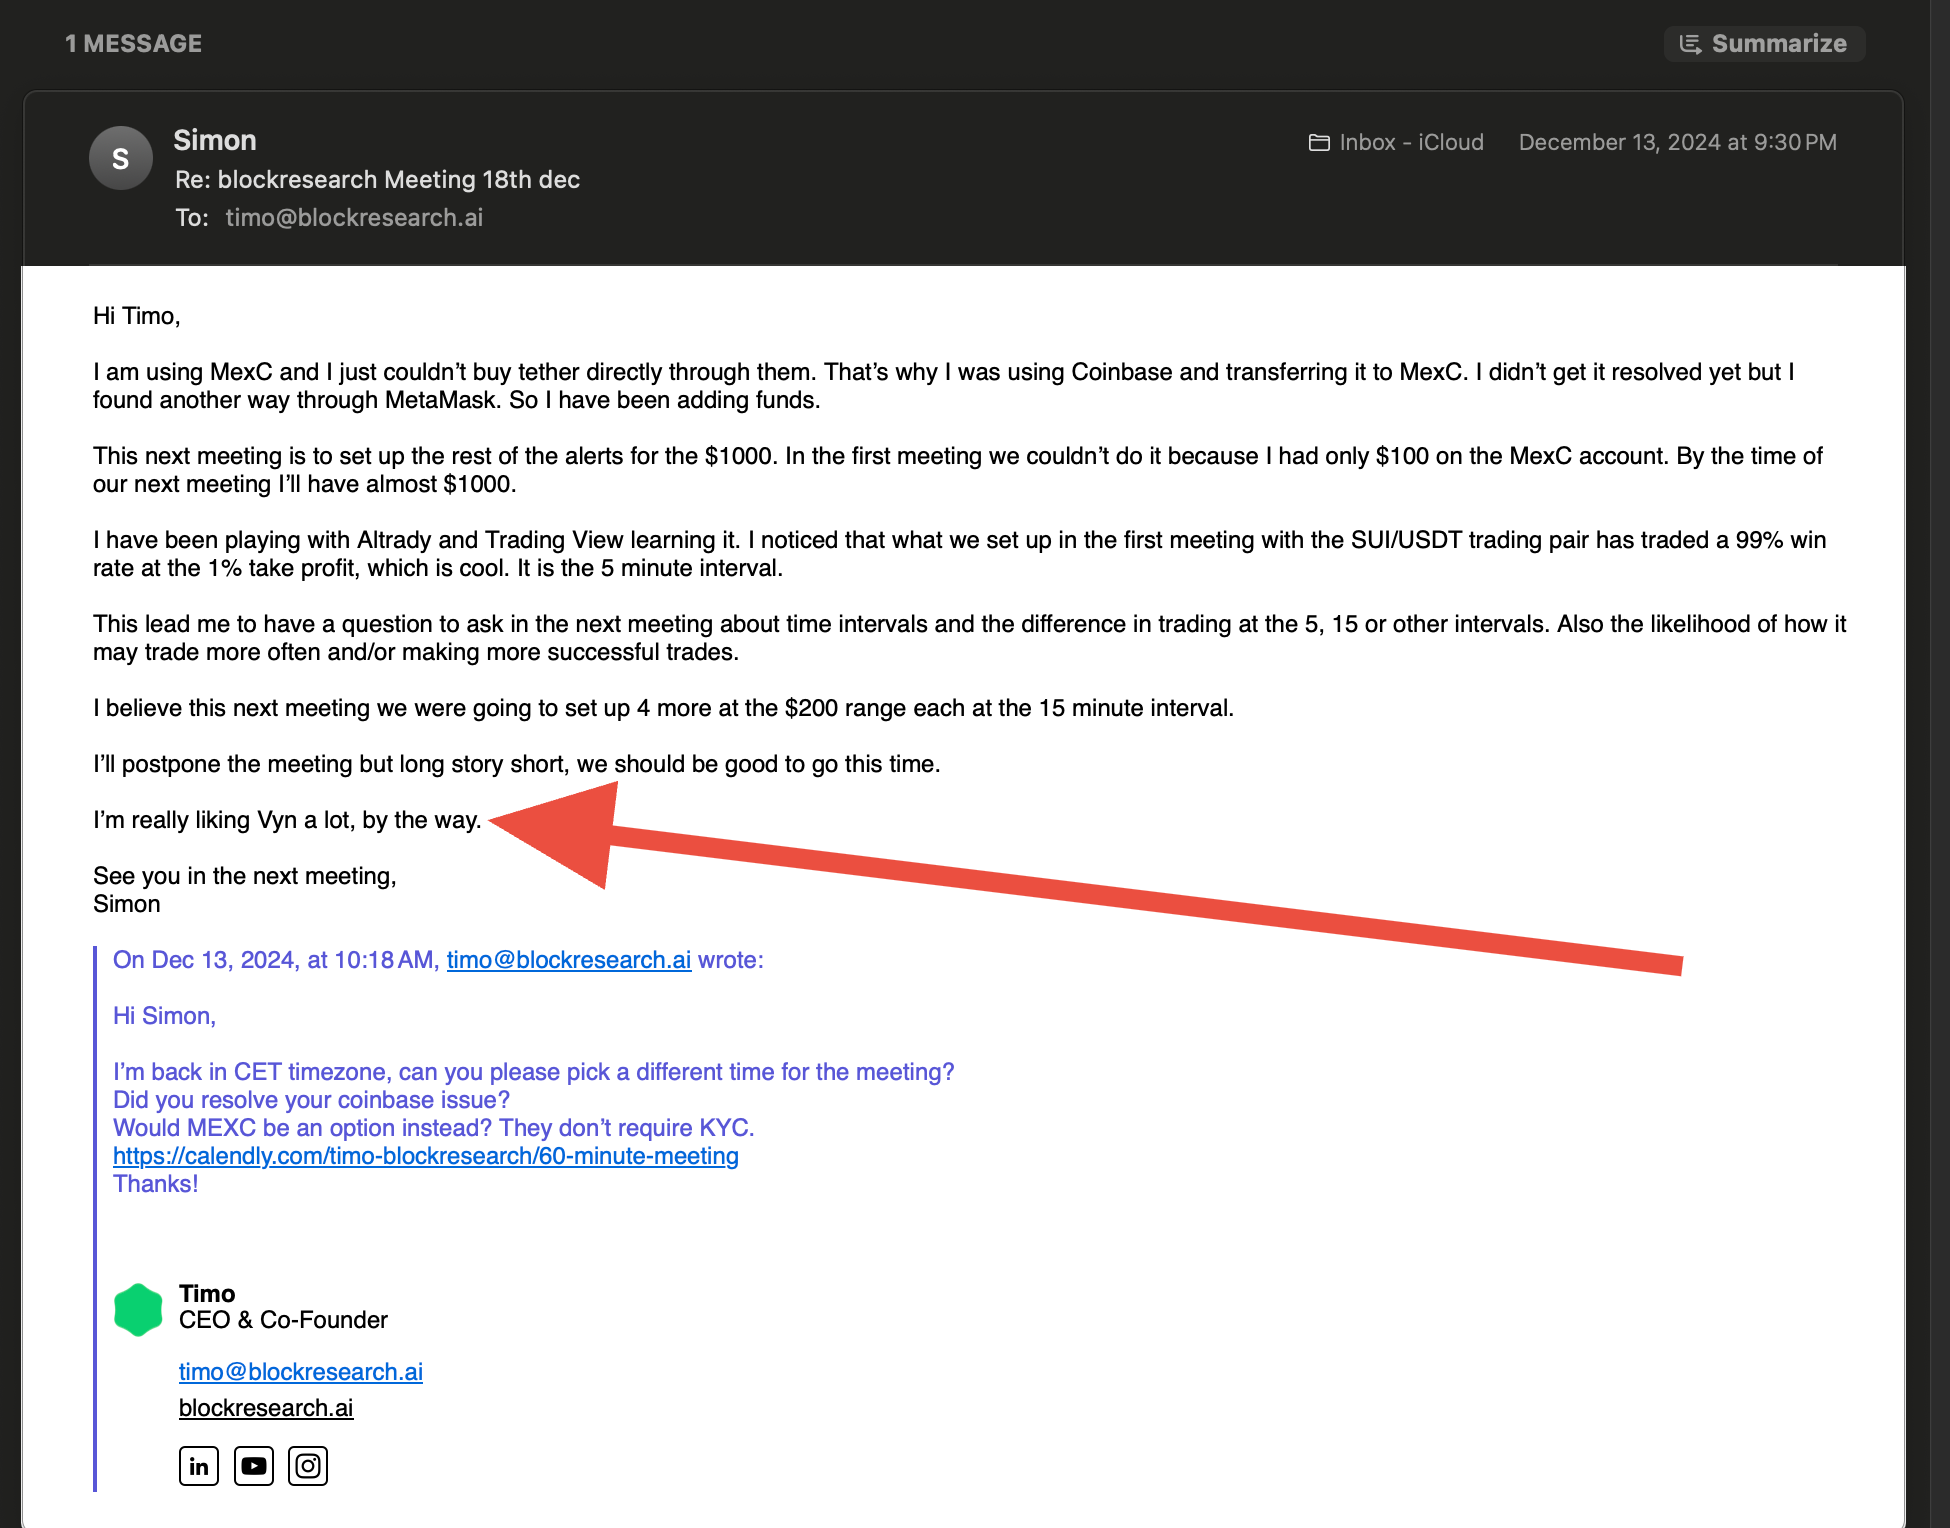The image size is (1950, 1528).
Task: Open LinkedIn icon in signature
Action: pos(199,1466)
